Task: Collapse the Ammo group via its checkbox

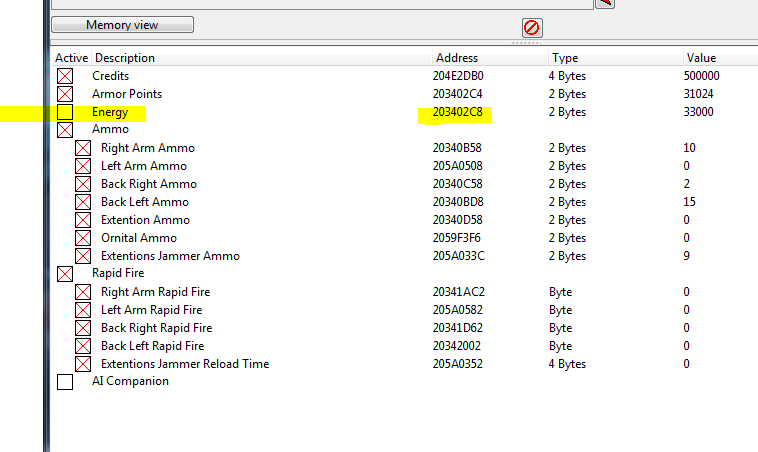Action: pyautogui.click(x=65, y=130)
